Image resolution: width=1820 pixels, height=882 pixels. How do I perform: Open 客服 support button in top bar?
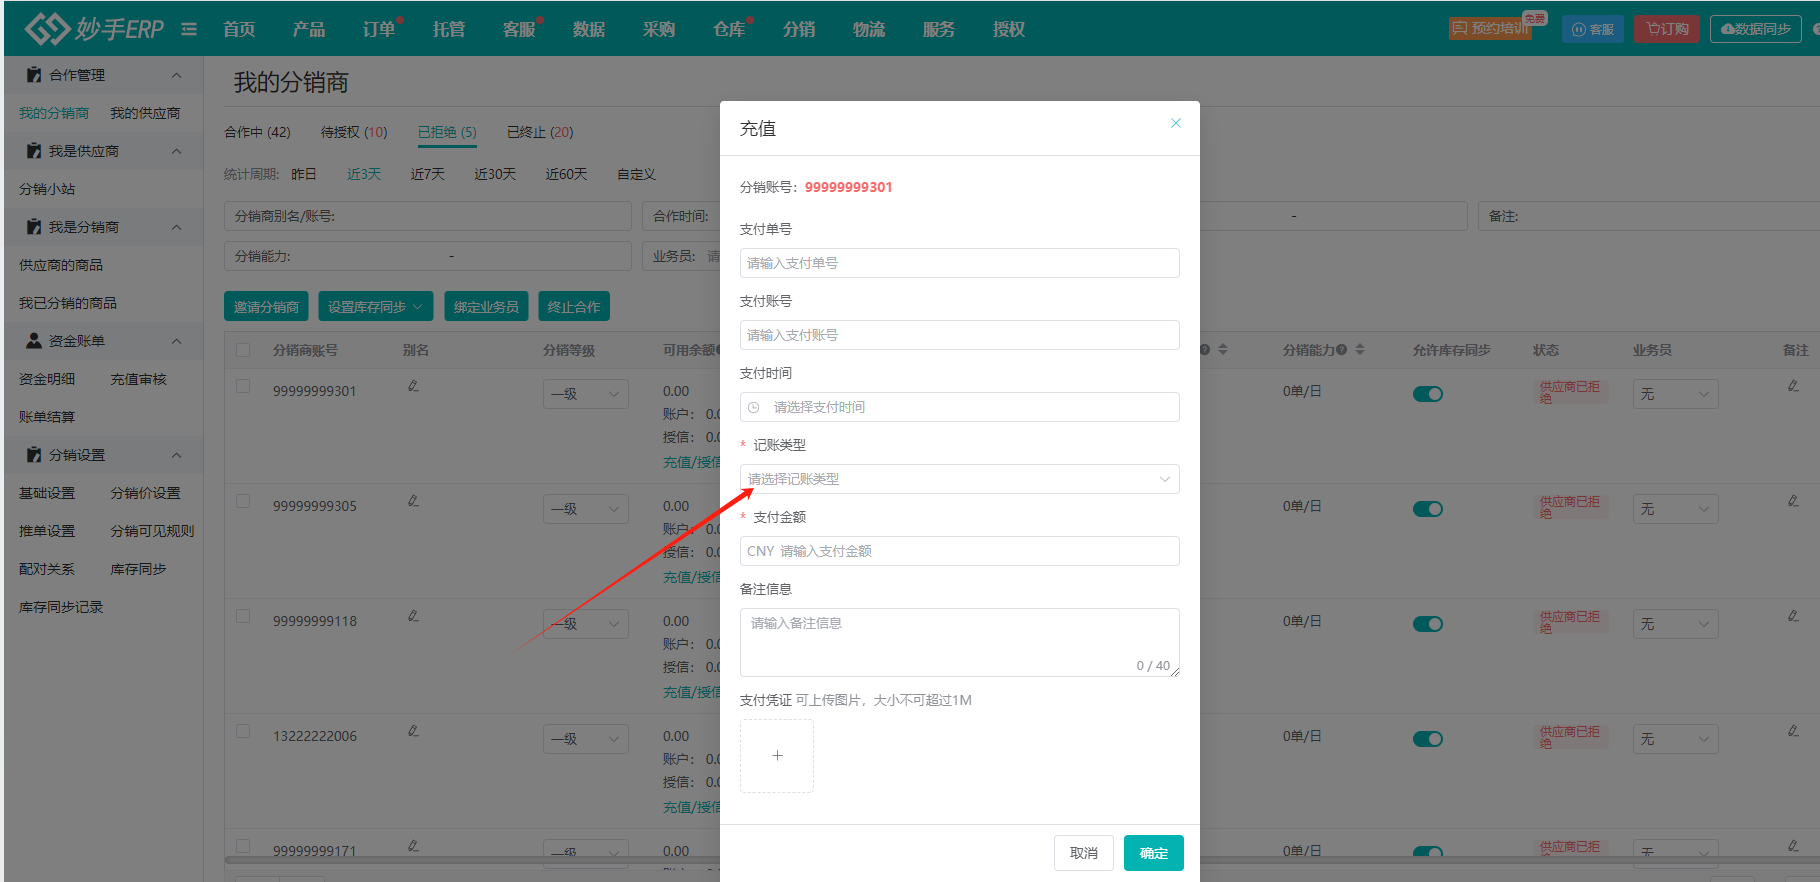1593,29
